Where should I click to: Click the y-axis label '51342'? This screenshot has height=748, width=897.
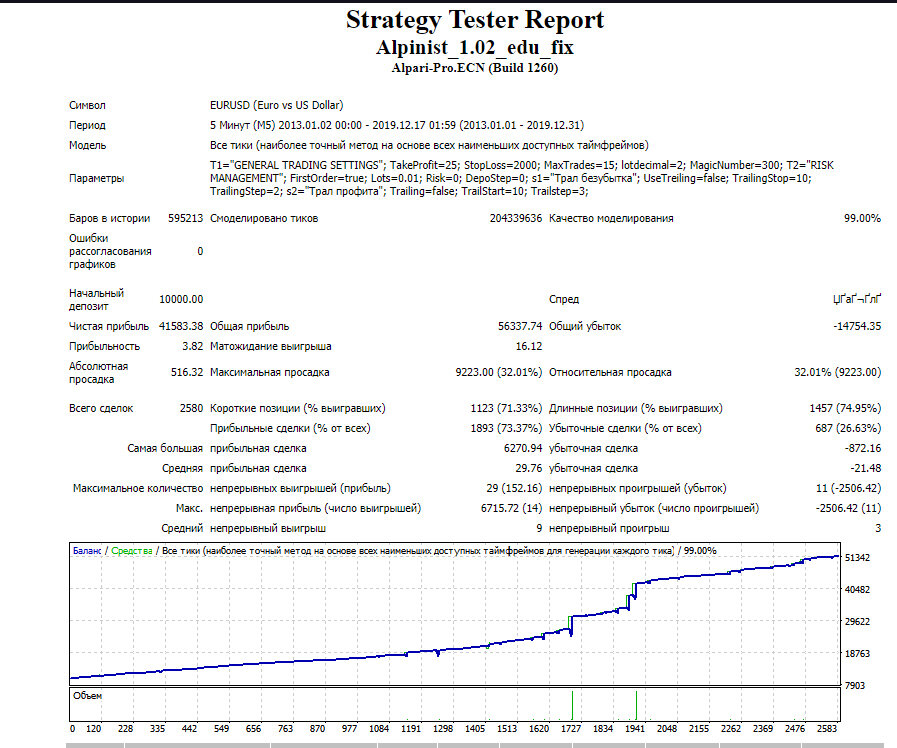tap(857, 558)
